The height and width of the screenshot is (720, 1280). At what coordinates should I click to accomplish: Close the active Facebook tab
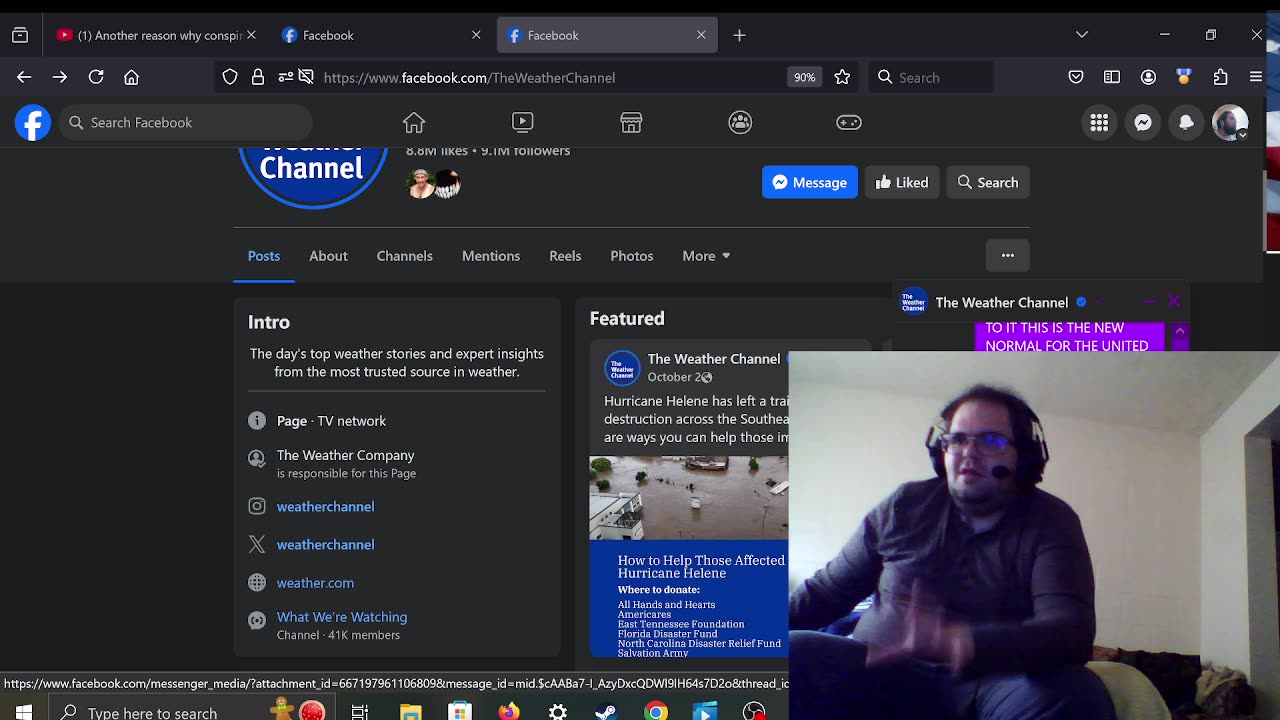coord(701,35)
